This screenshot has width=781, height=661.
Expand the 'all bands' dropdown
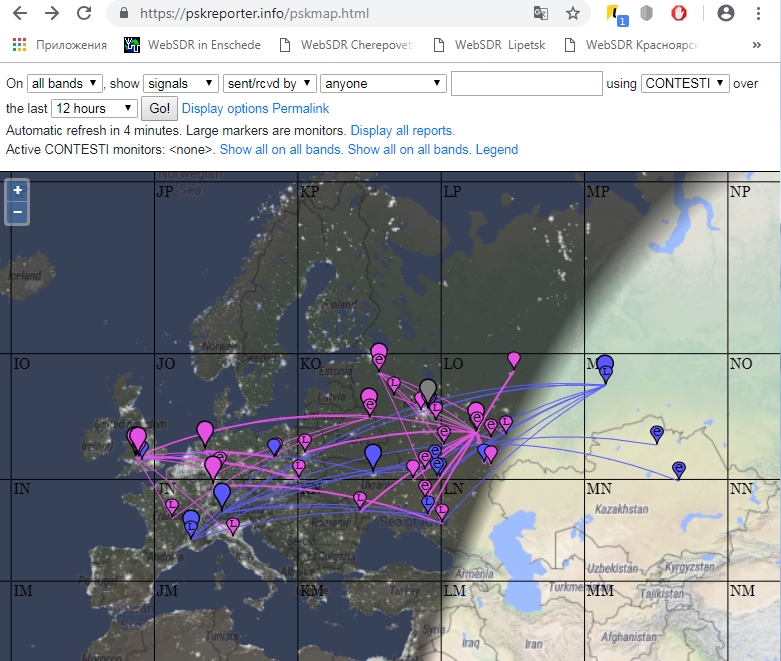point(64,83)
